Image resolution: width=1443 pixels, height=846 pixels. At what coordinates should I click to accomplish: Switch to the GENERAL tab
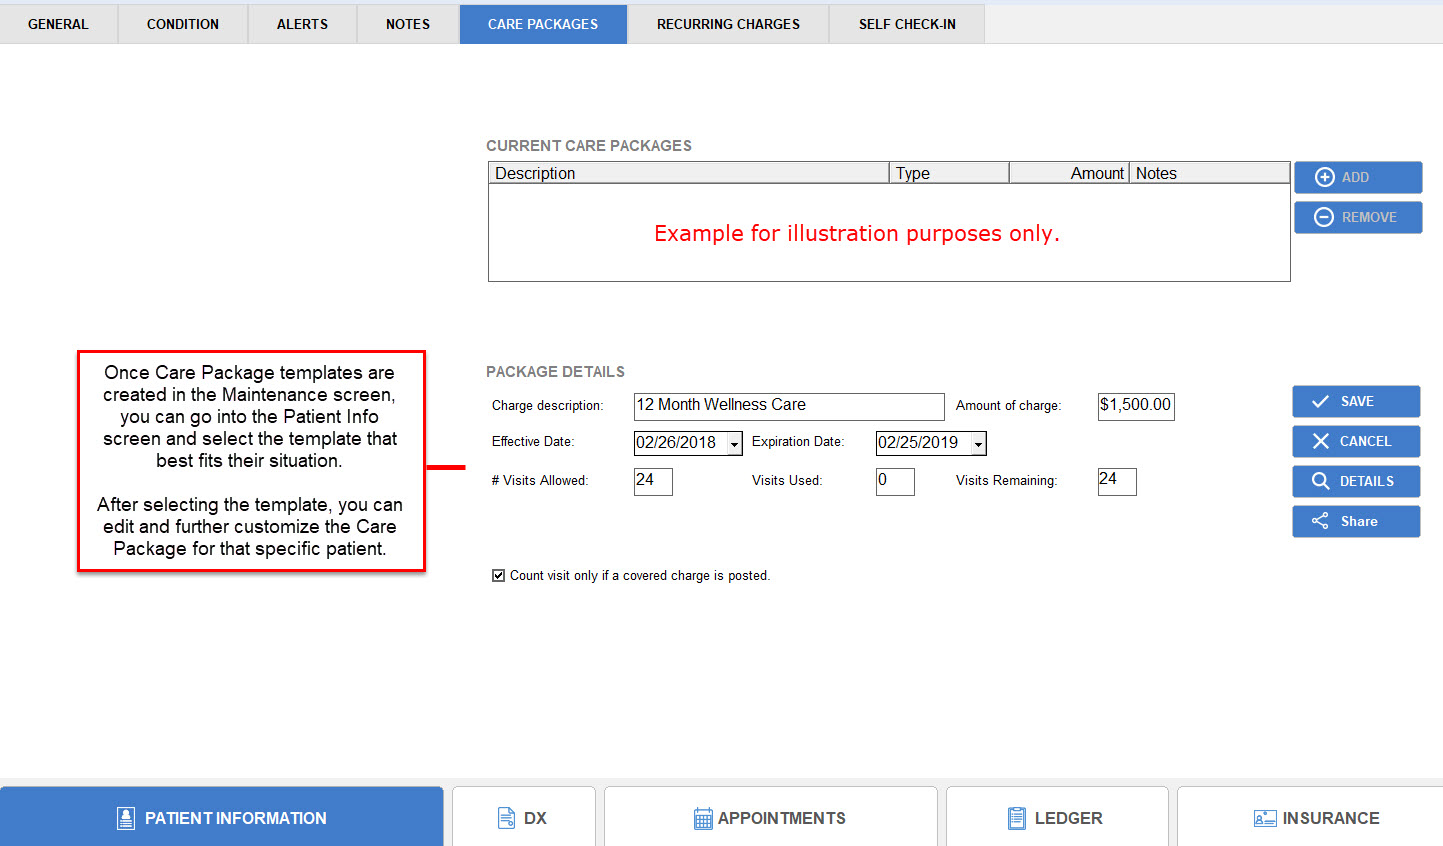tap(58, 24)
